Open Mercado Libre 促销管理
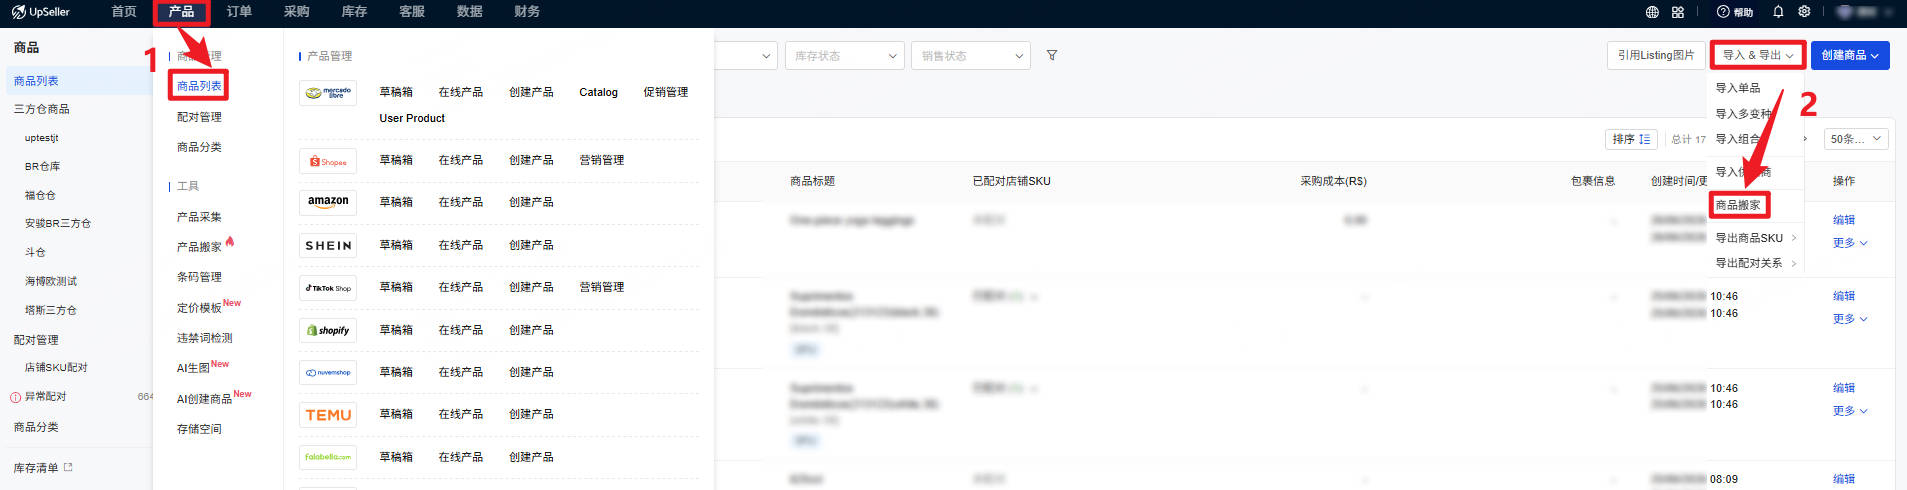The image size is (1907, 490). (665, 92)
